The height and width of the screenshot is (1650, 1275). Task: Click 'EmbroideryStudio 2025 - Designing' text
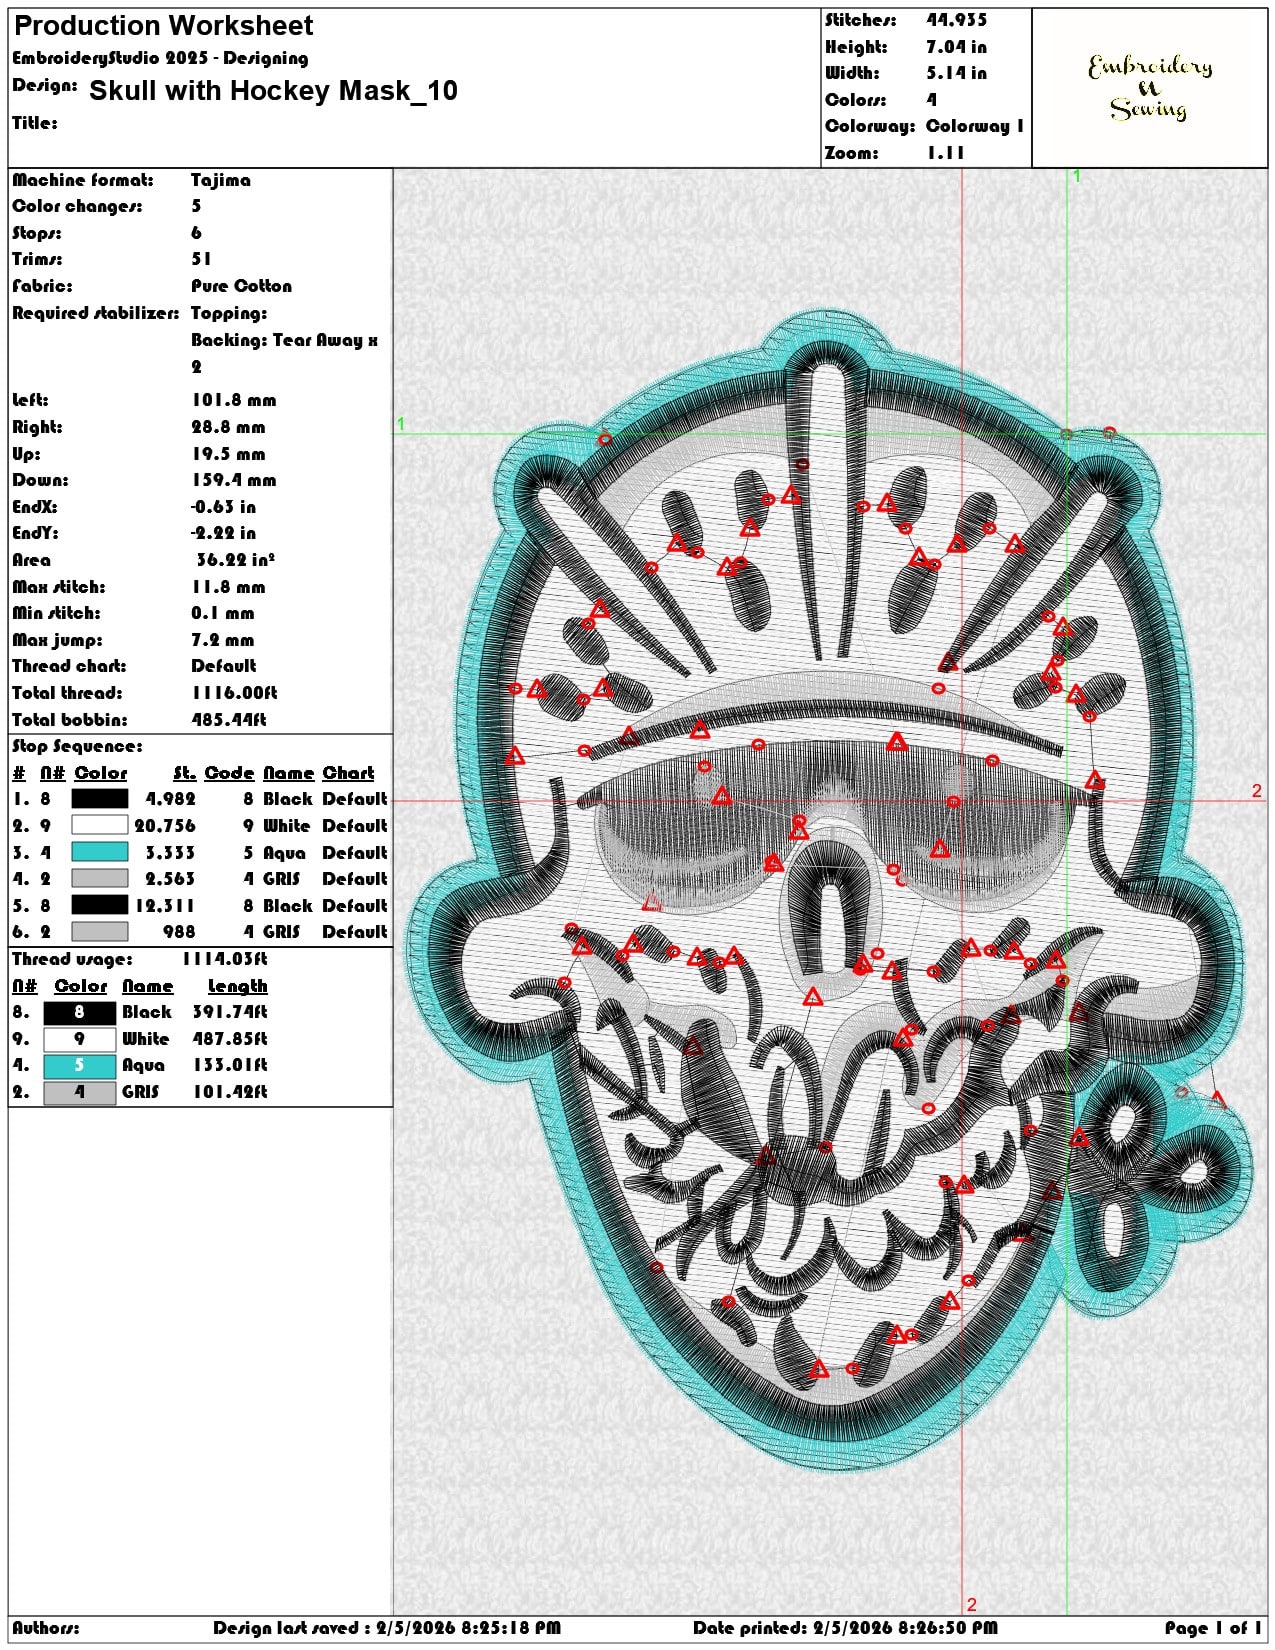click(x=160, y=58)
